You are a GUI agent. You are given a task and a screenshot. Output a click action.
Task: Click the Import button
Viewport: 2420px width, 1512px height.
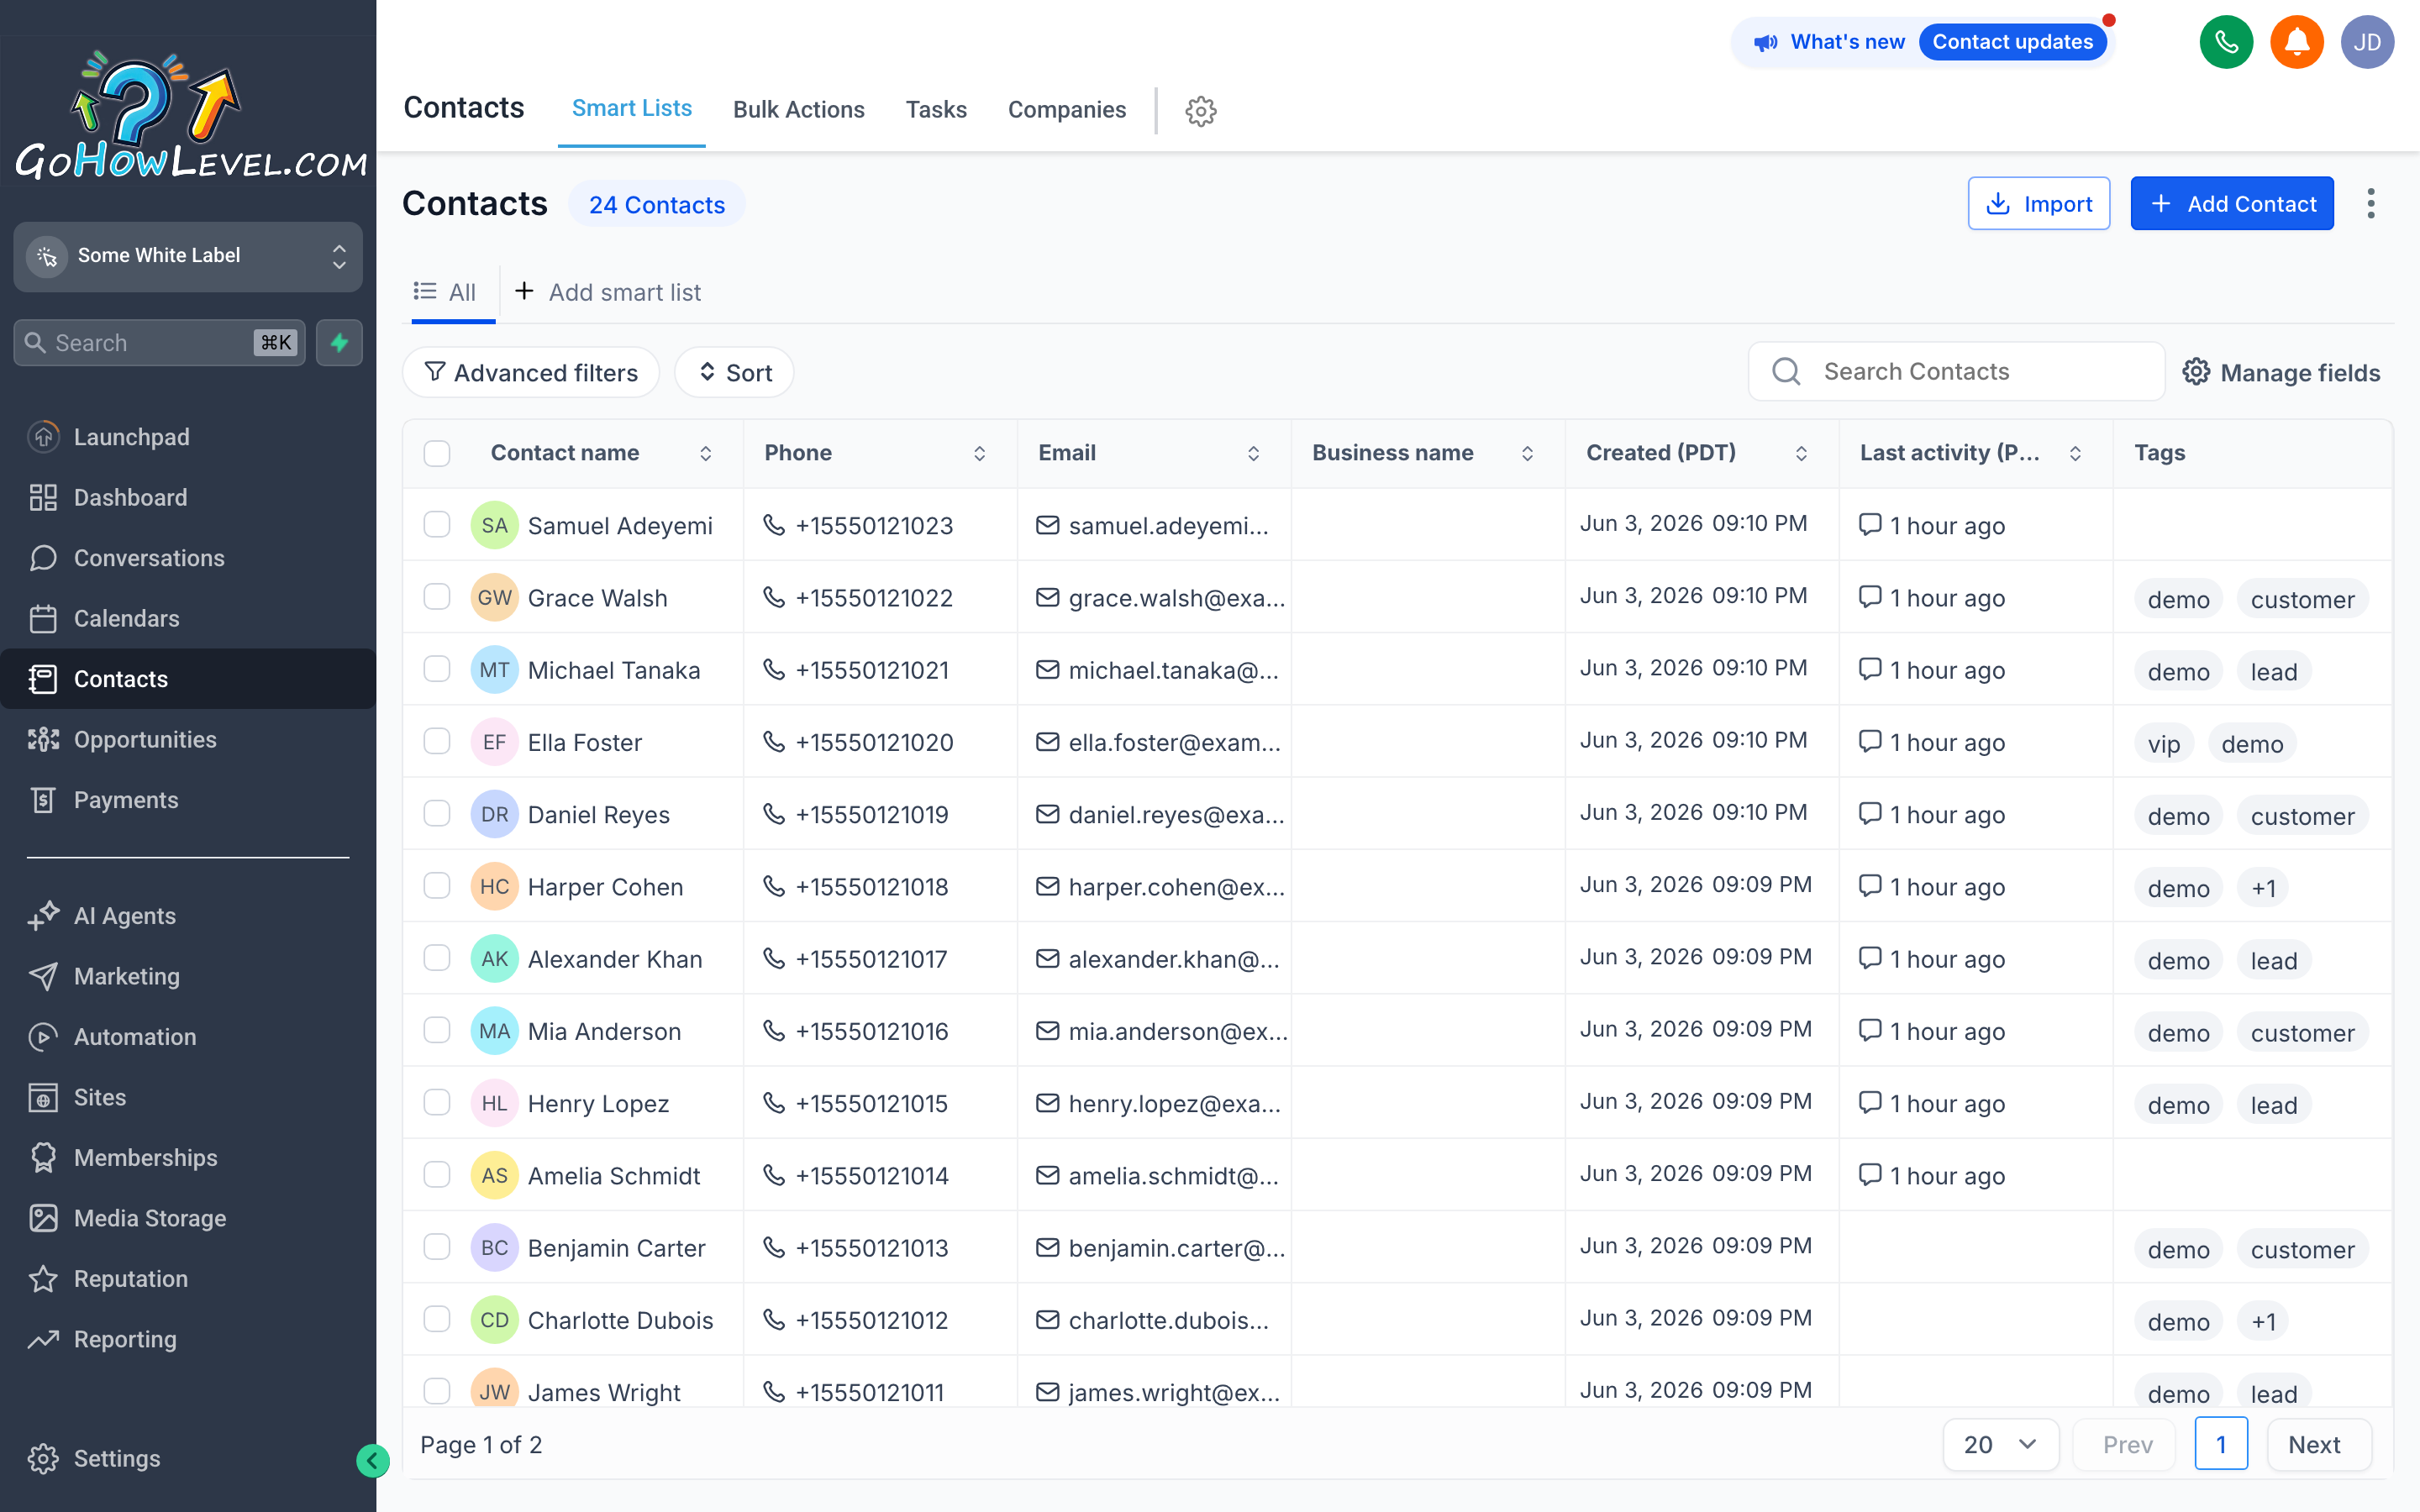pyautogui.click(x=2038, y=203)
